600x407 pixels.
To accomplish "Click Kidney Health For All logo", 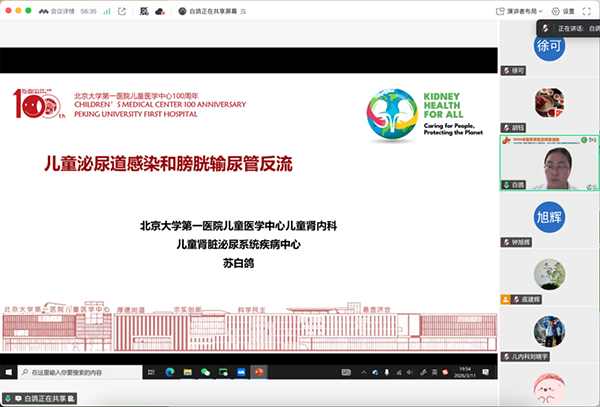I will pos(424,115).
